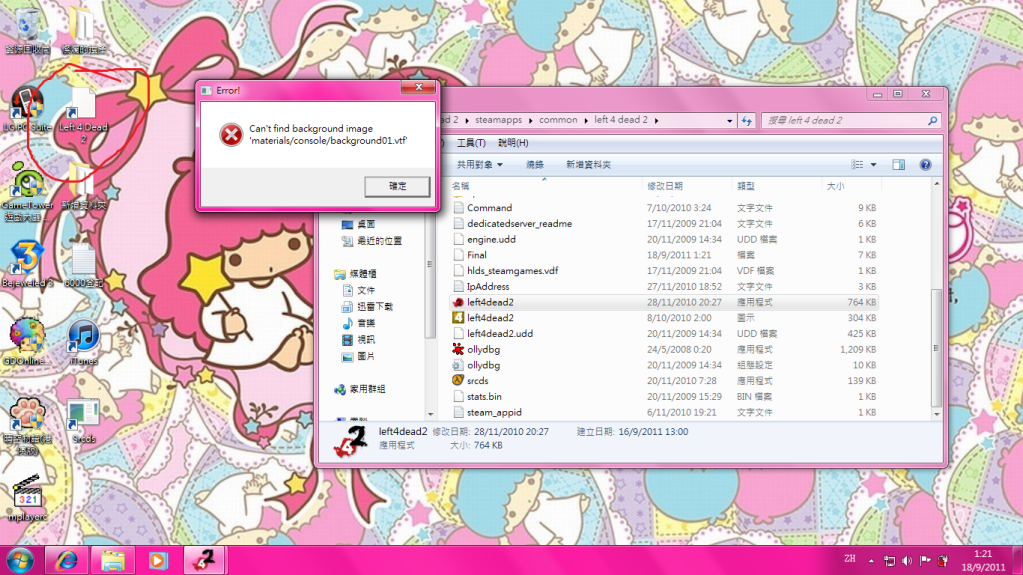Click the Internet Explorer taskbar icon
The height and width of the screenshot is (575, 1023).
click(68, 560)
